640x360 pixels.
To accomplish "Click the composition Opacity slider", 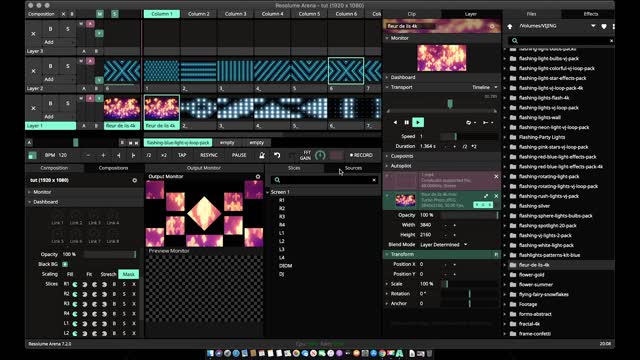I will pyautogui.click(x=110, y=254).
